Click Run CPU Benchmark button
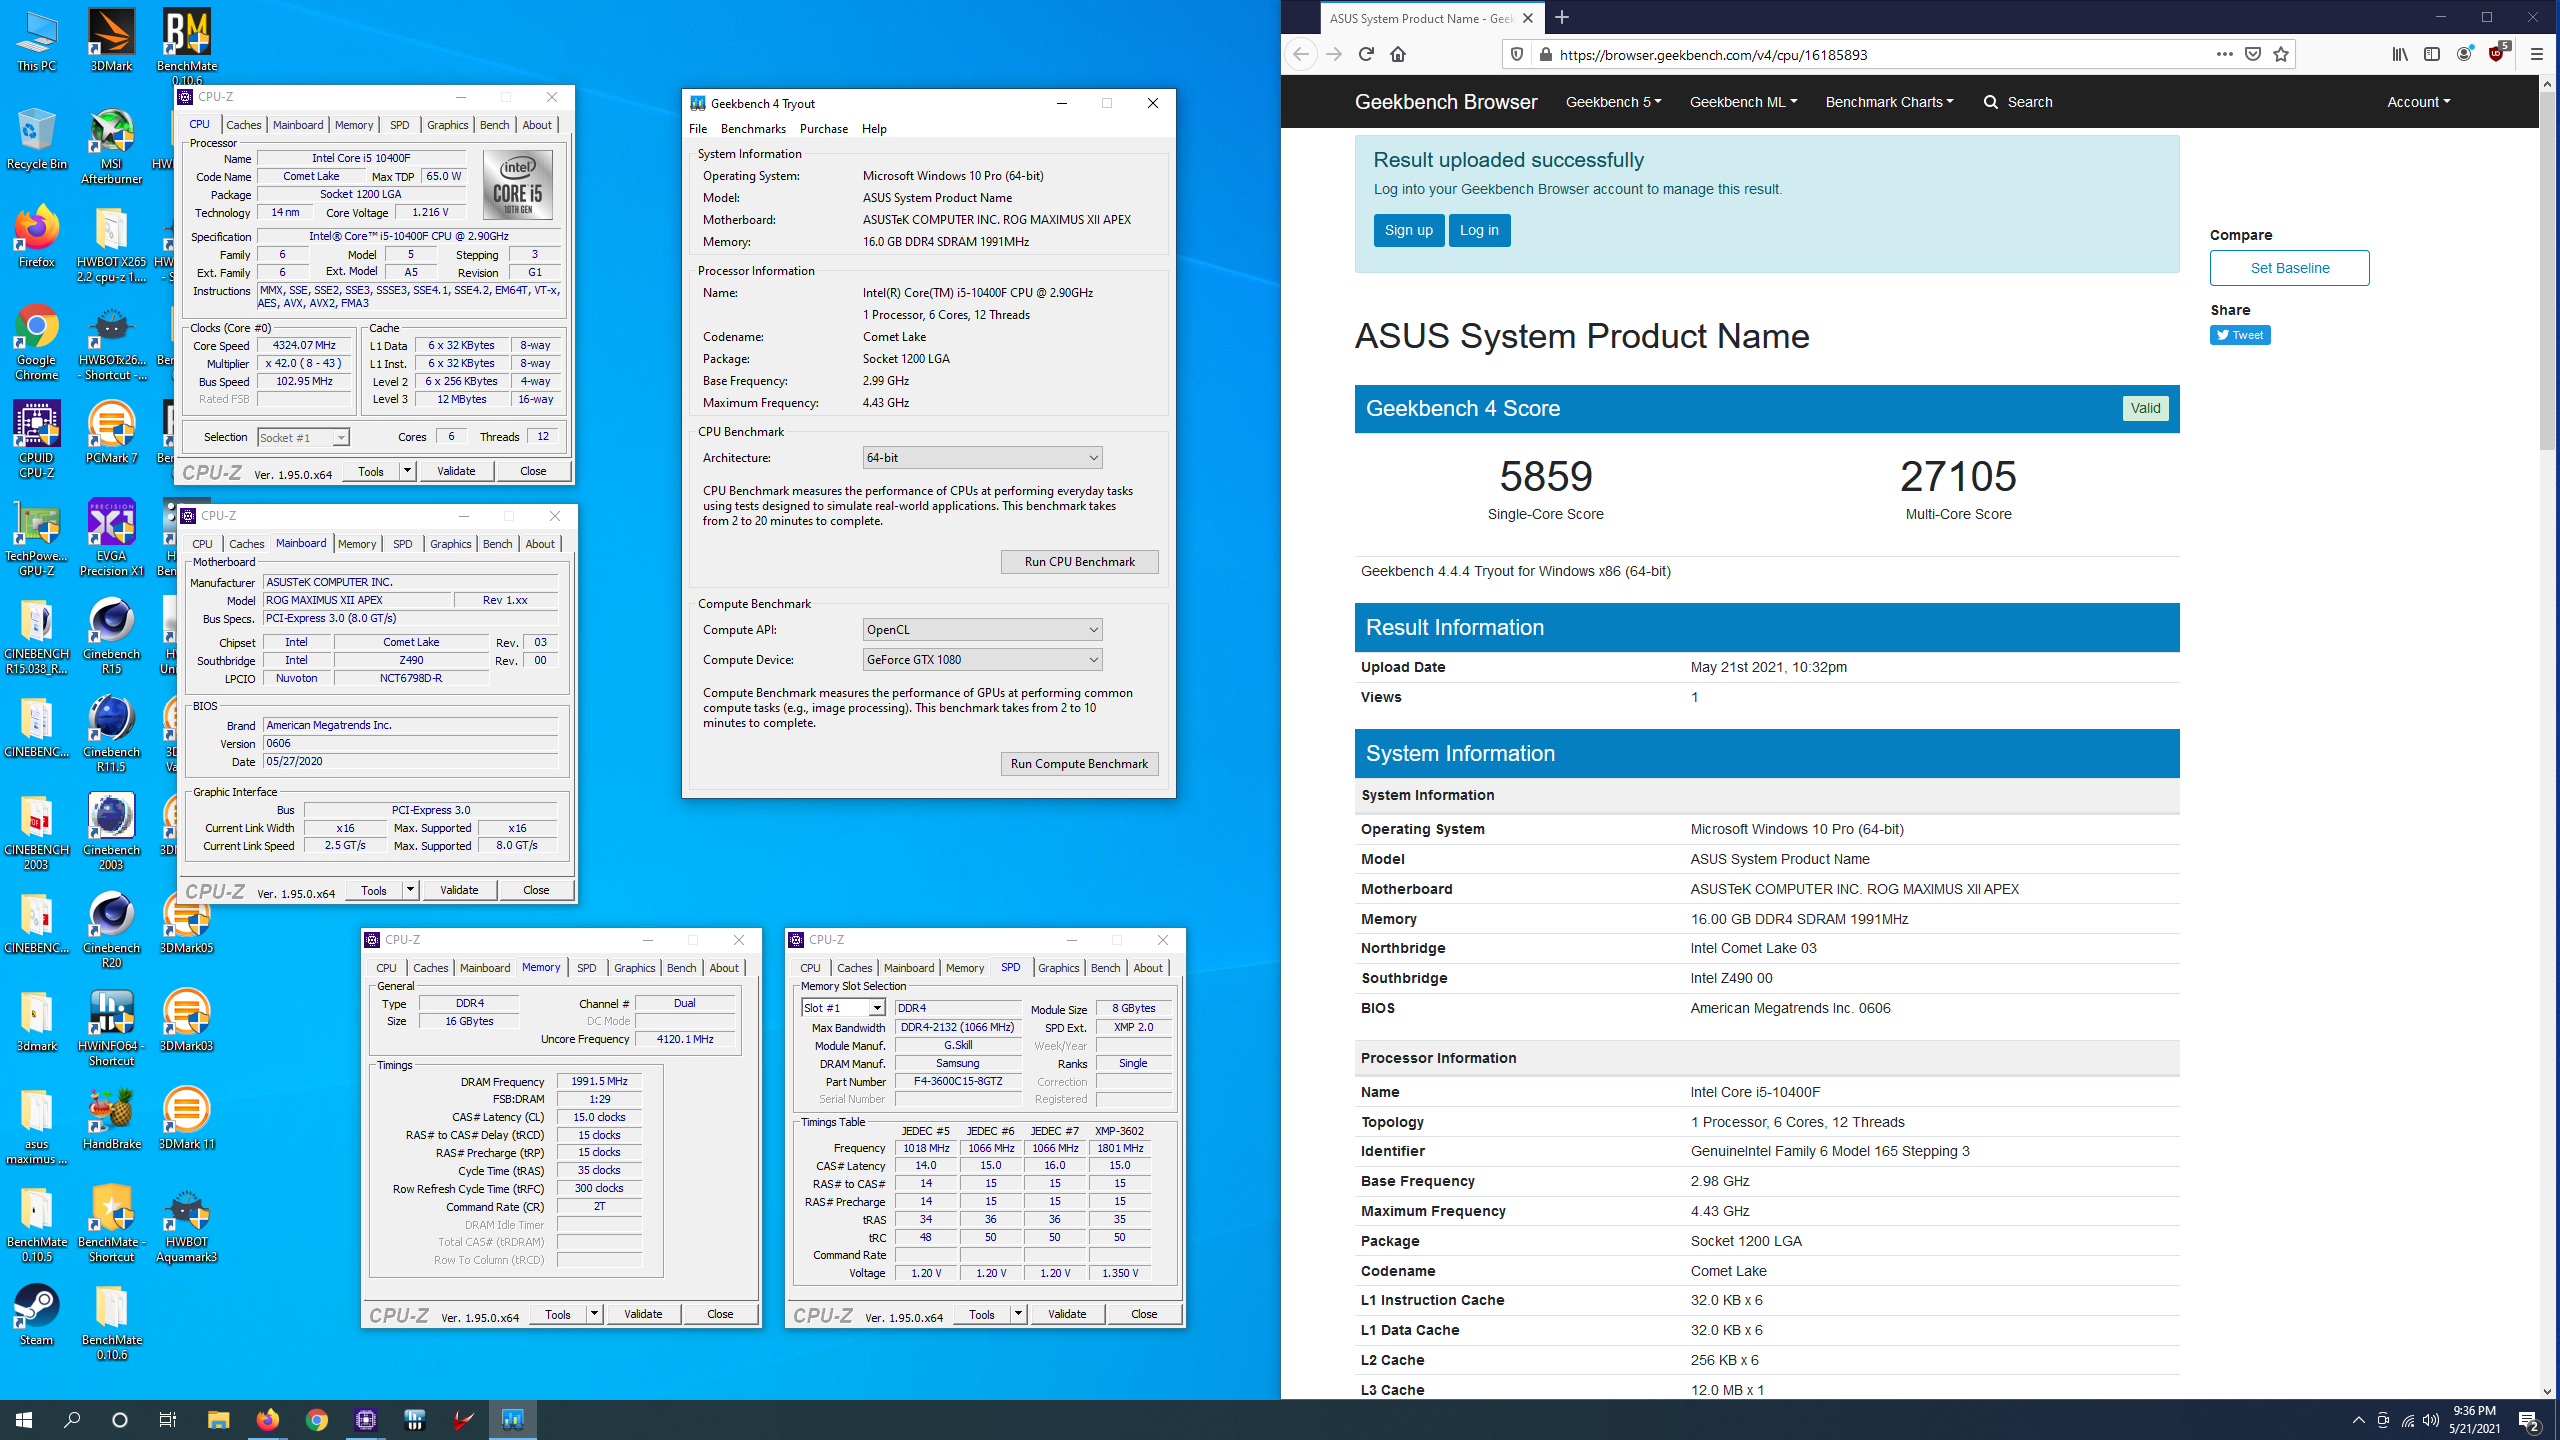Image resolution: width=2560 pixels, height=1440 pixels. 1079,562
